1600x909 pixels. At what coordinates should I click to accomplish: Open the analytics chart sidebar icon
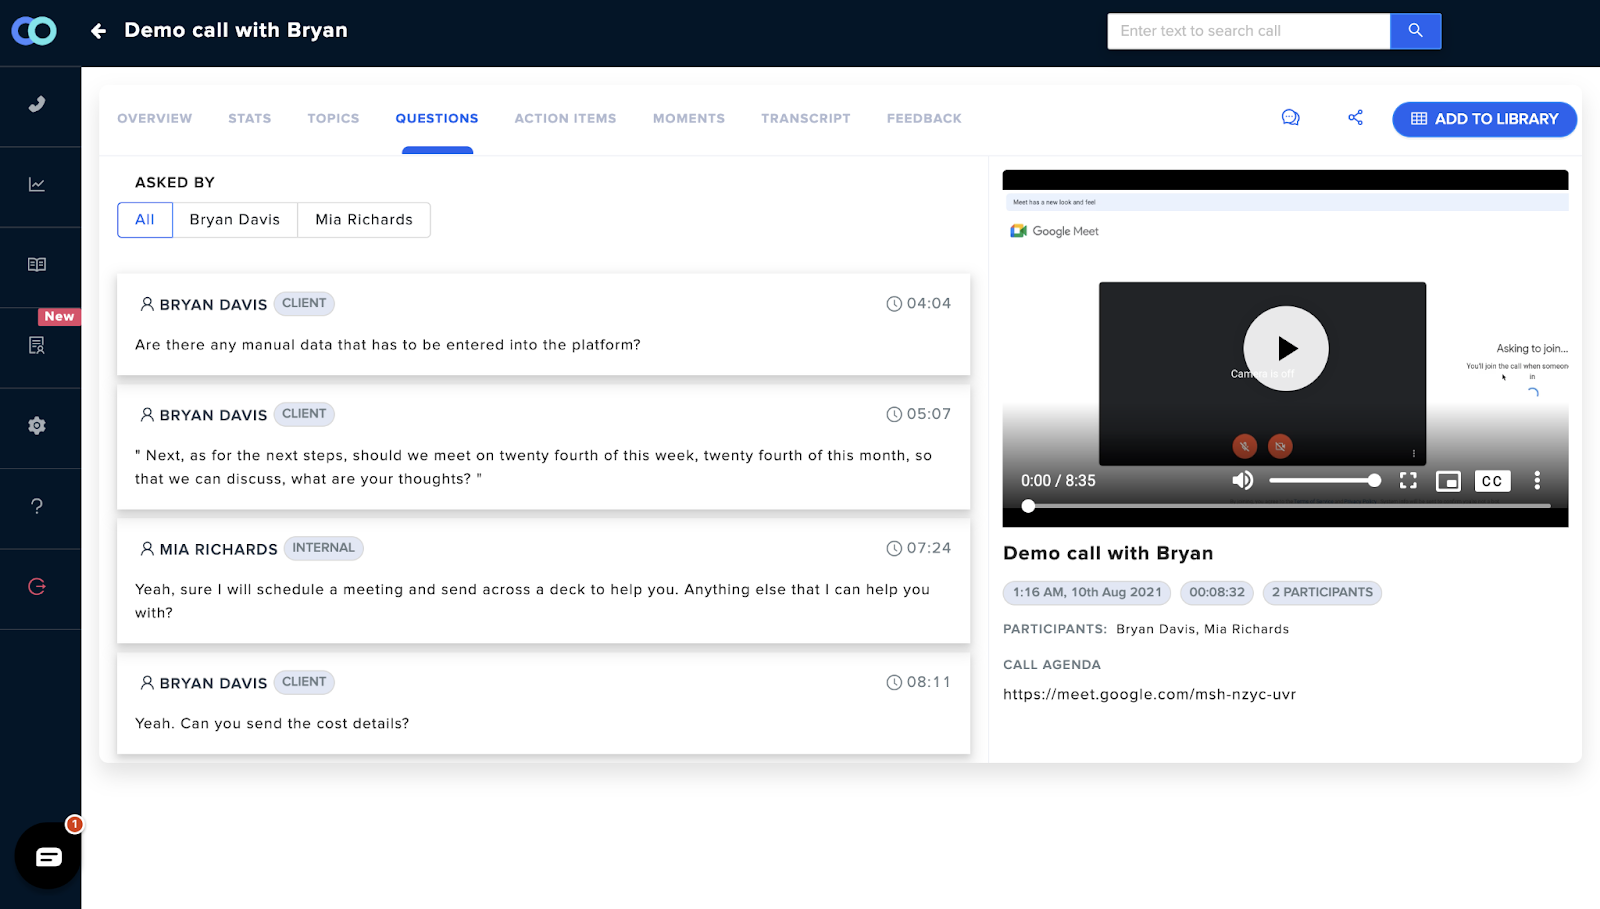[37, 185]
